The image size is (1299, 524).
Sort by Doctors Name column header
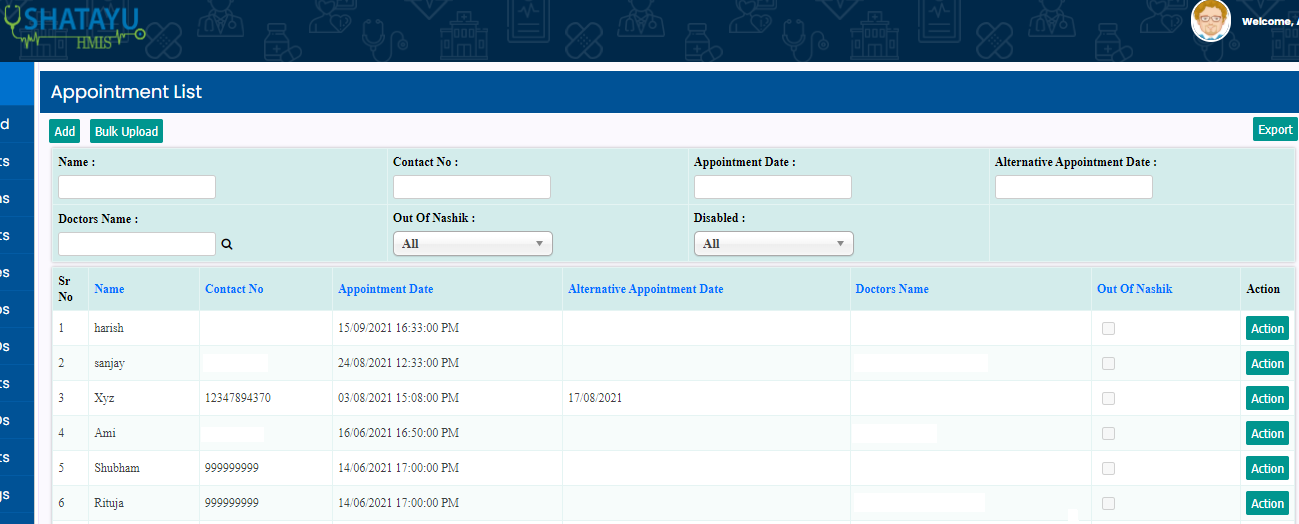pyautogui.click(x=891, y=289)
